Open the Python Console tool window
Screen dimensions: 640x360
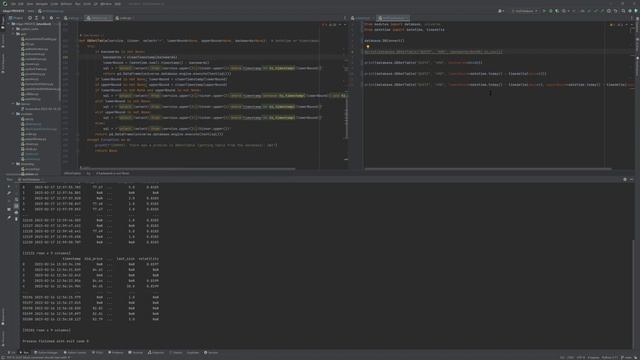click(75, 352)
